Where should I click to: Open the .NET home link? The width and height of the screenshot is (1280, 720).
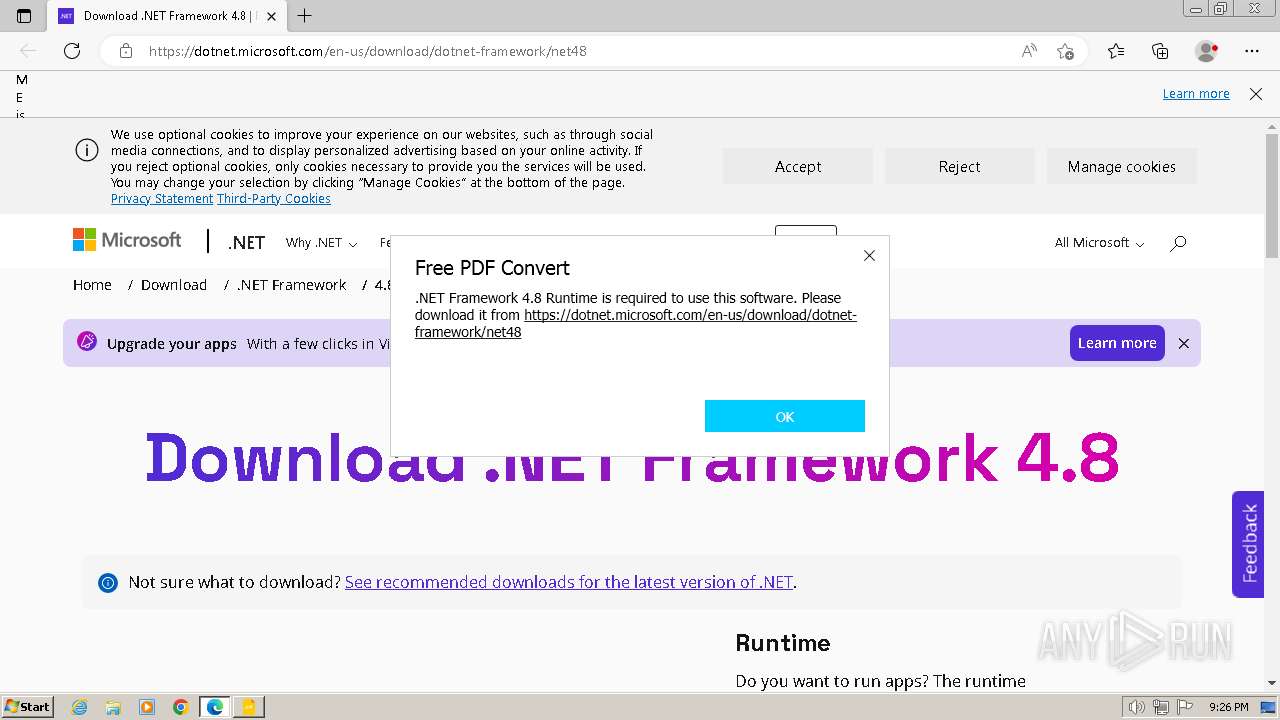pos(246,242)
